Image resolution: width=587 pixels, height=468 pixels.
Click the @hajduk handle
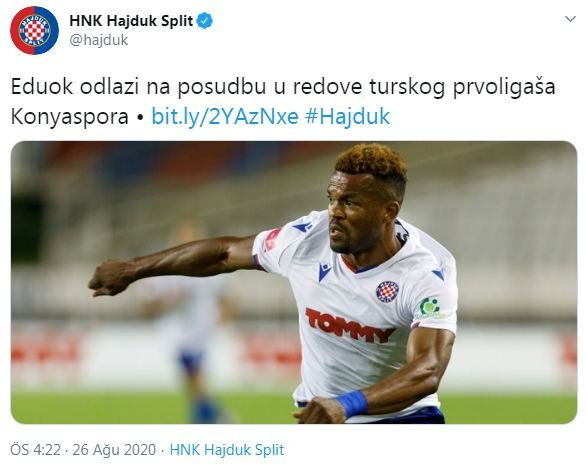[98, 40]
